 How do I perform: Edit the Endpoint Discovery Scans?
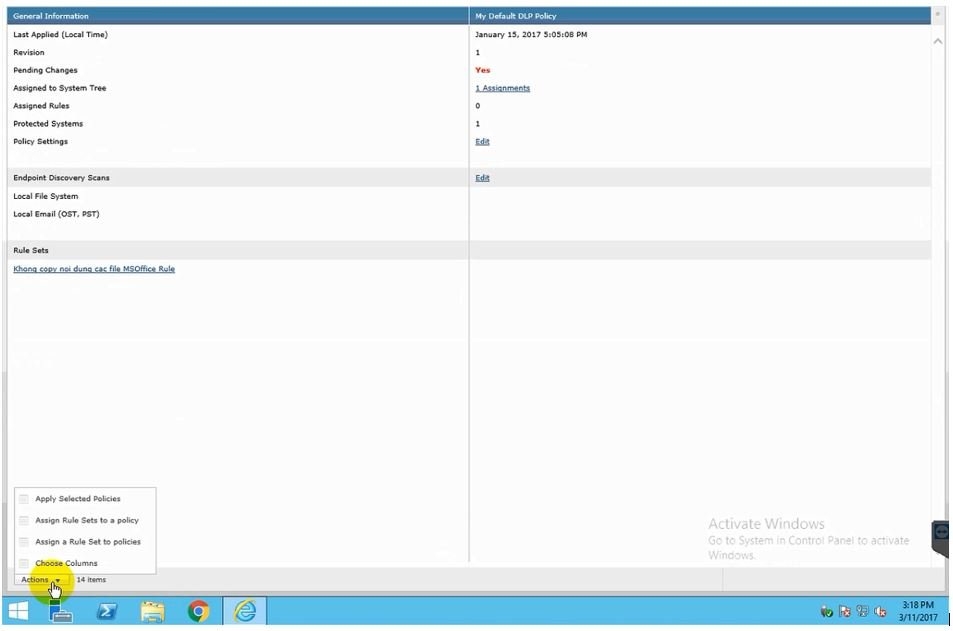pos(482,178)
